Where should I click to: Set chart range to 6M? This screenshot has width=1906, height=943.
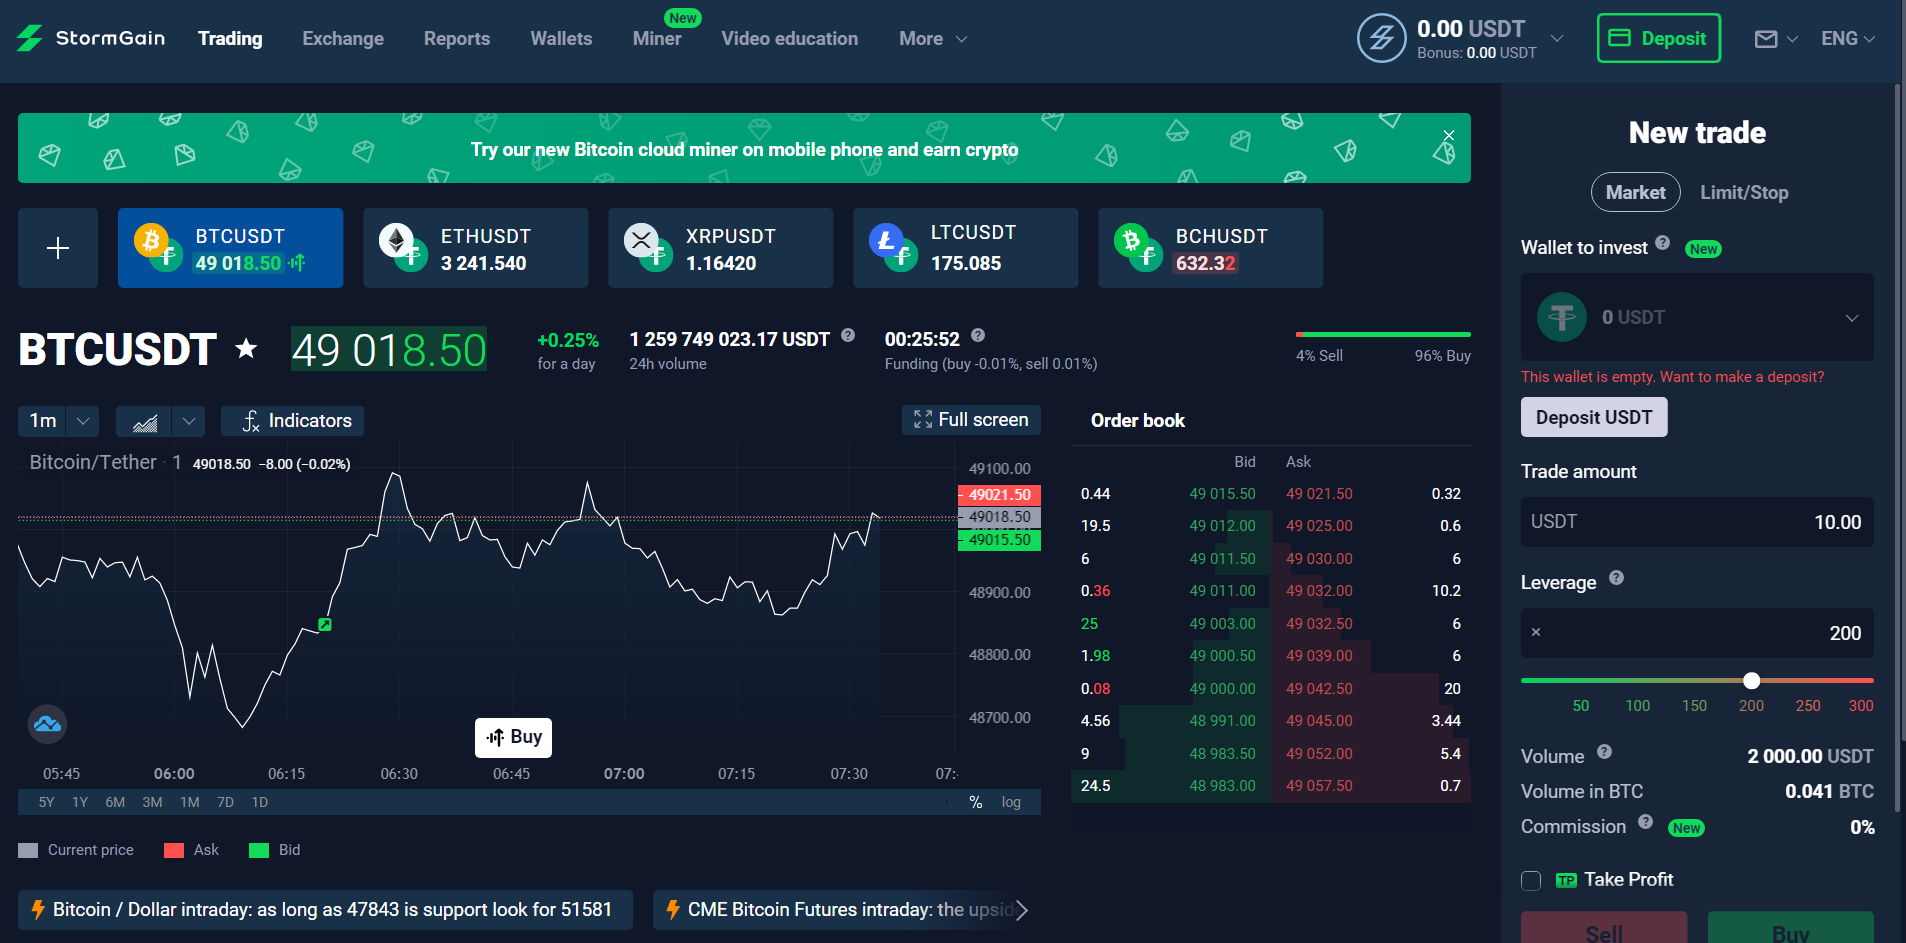tap(115, 802)
